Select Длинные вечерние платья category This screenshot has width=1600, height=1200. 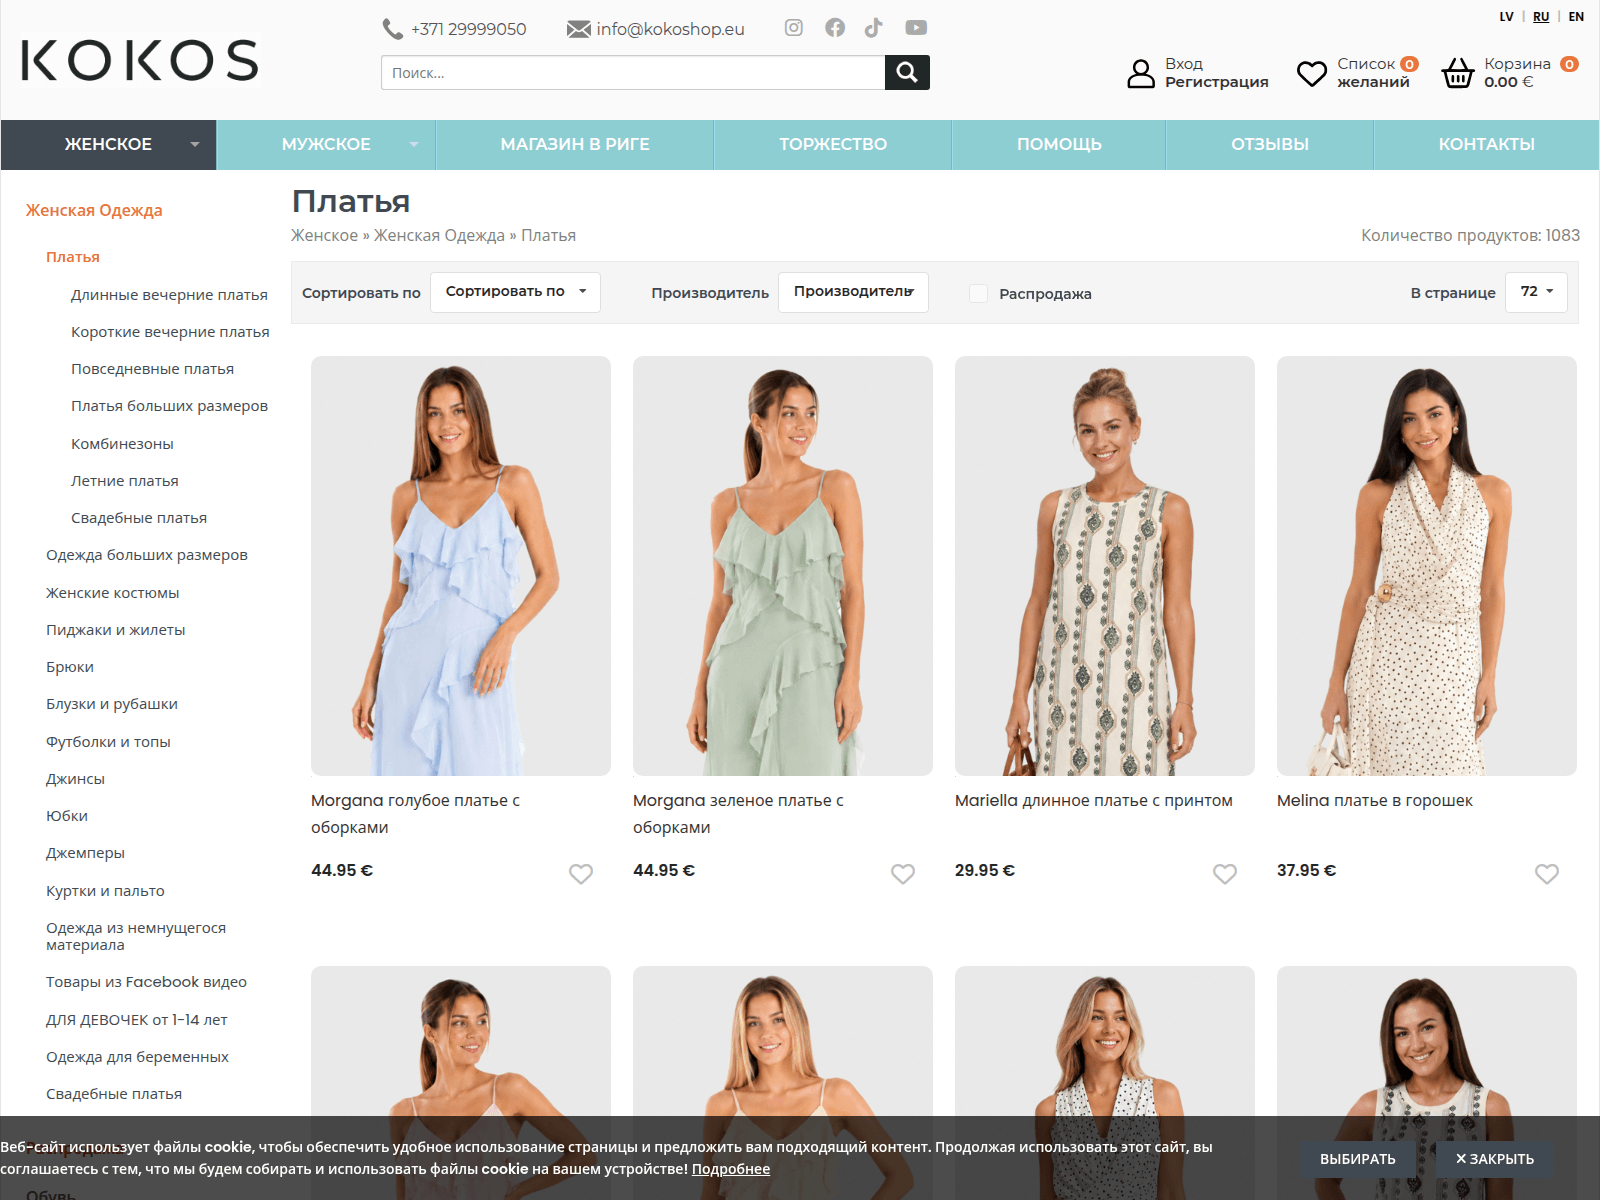point(169,295)
